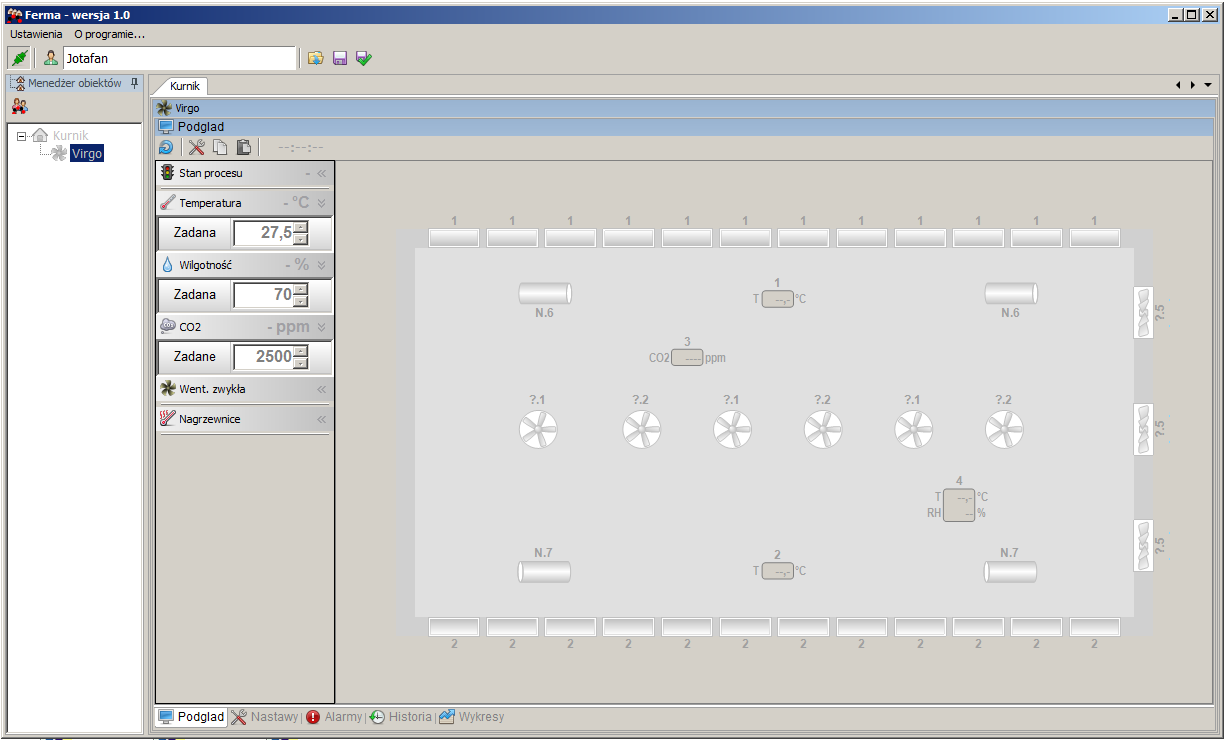The width and height of the screenshot is (1225, 740).
Task: Click the paste clipboard icon
Action: [x=243, y=147]
